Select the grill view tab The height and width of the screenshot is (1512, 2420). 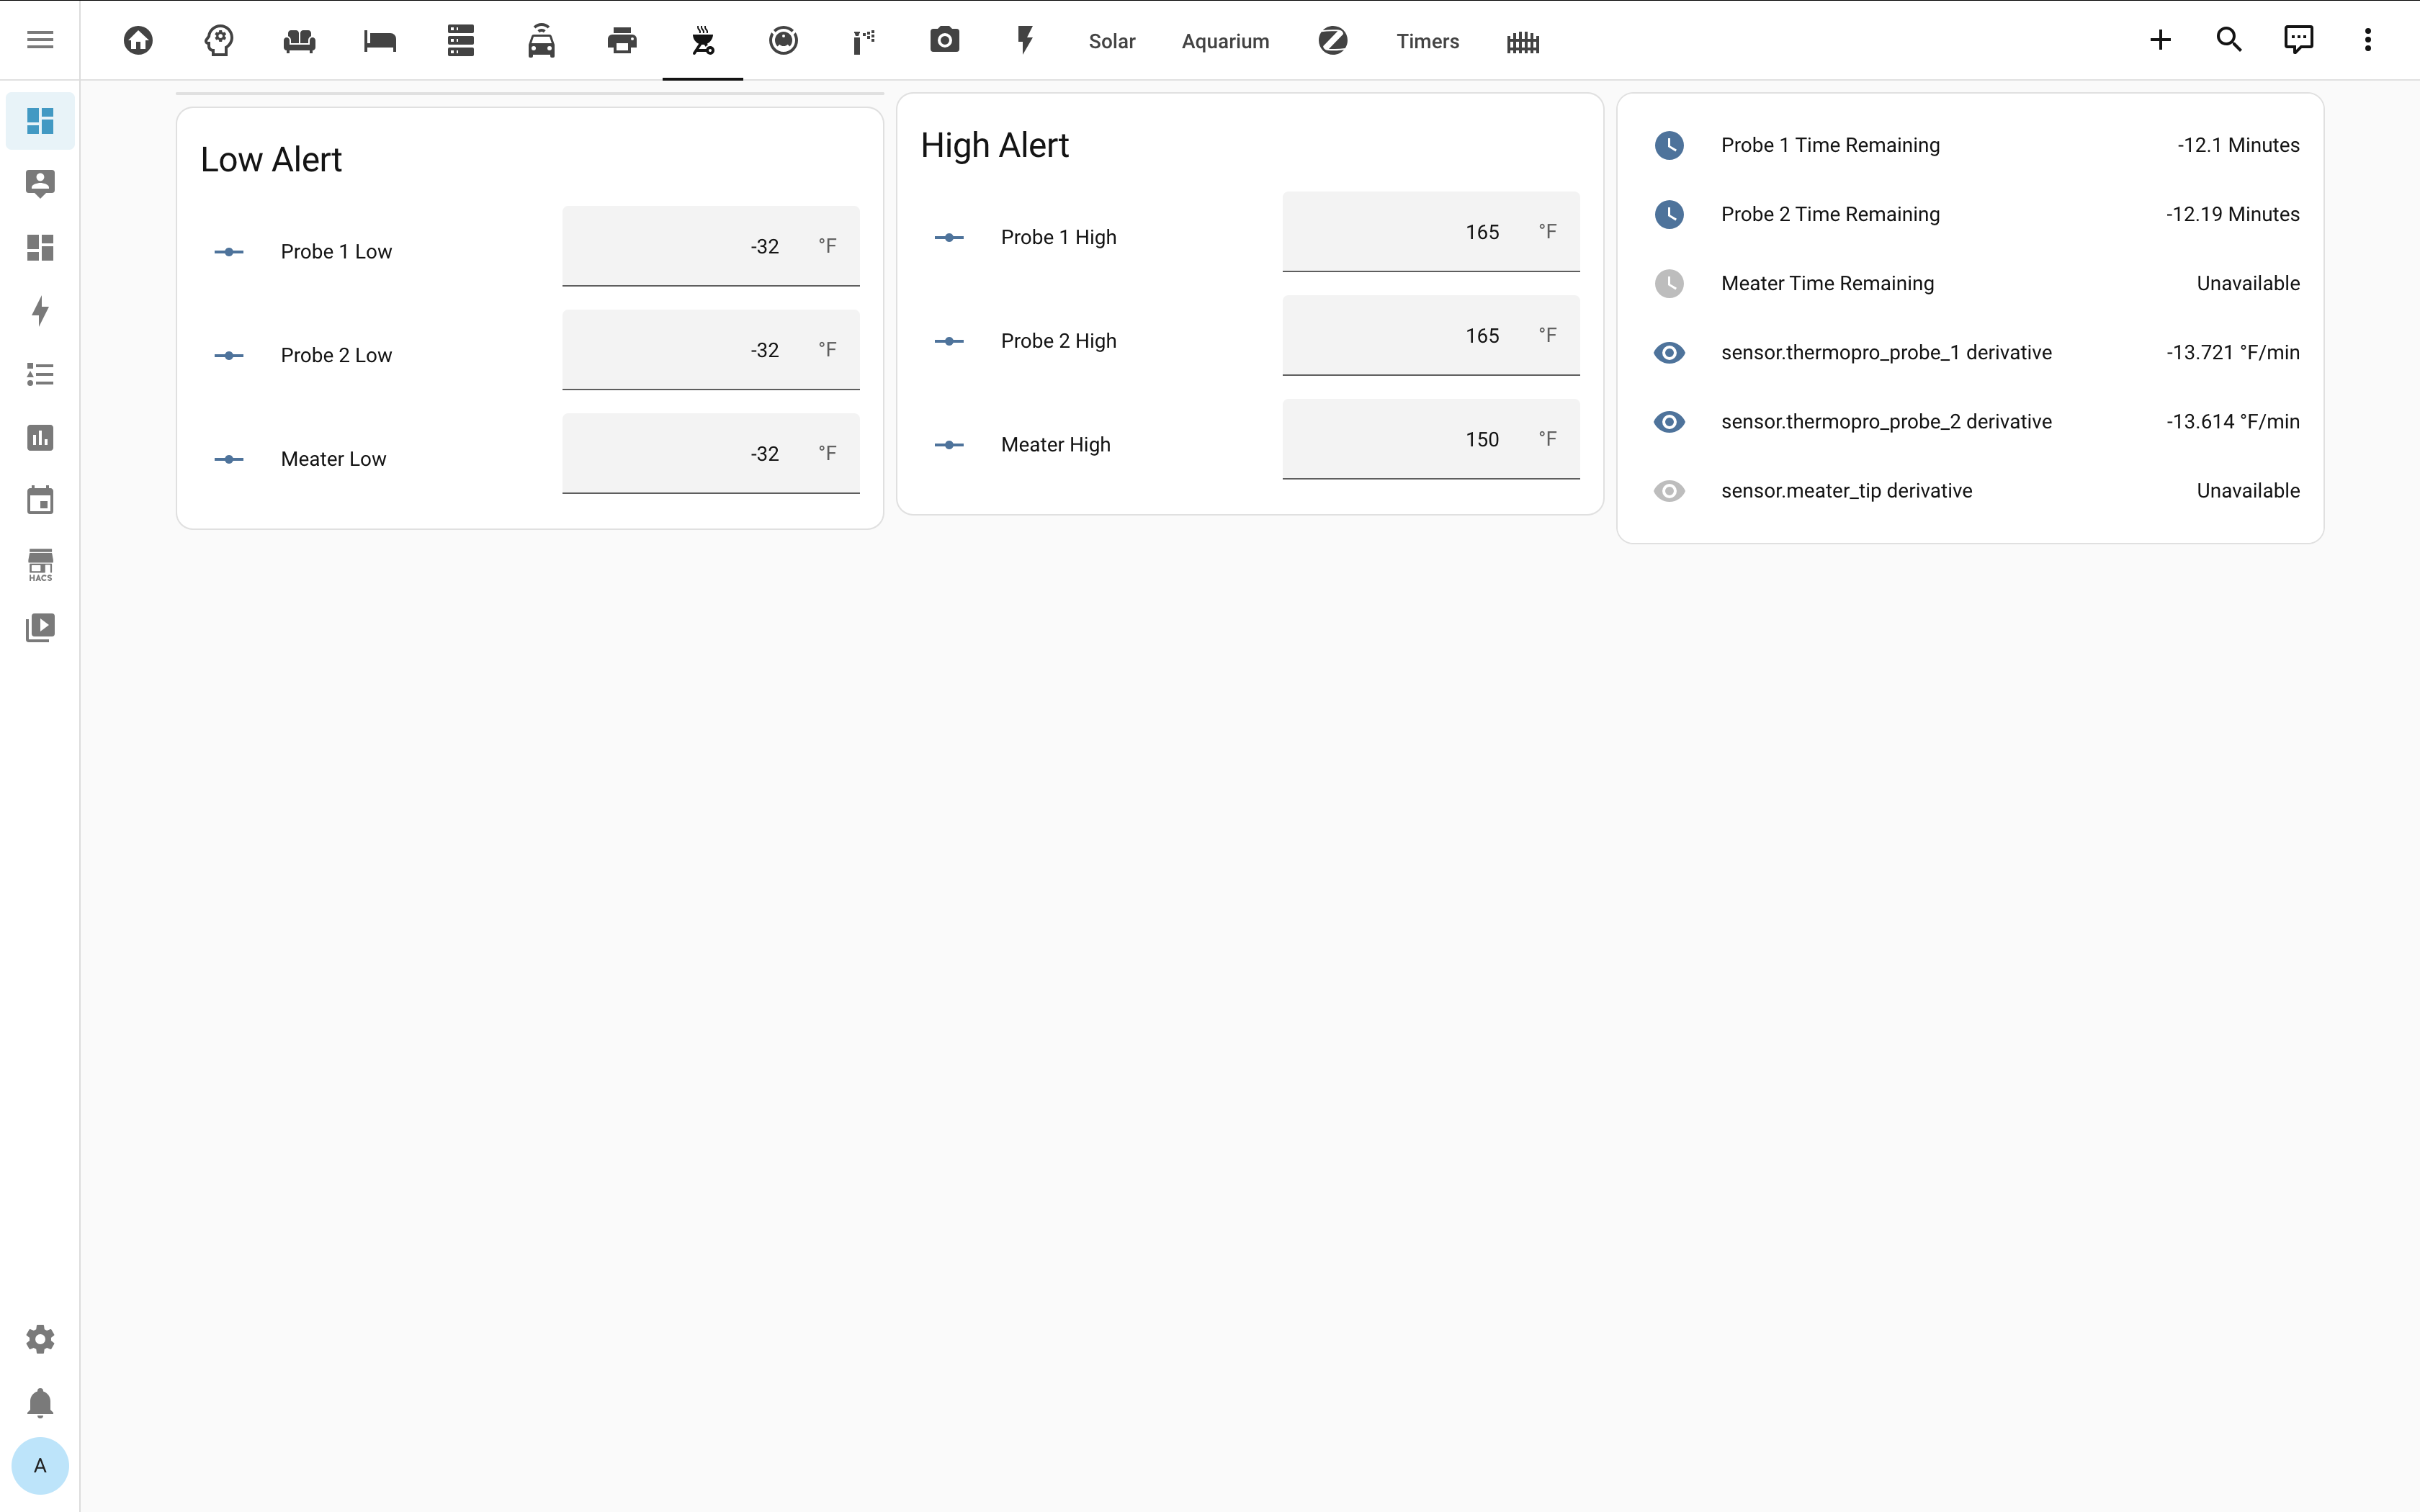(703, 40)
